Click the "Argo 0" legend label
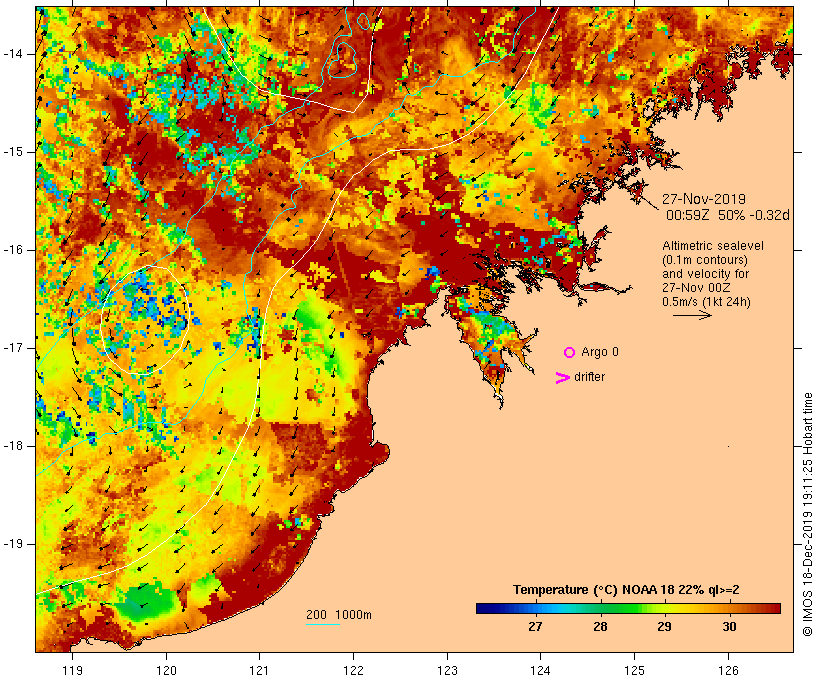This screenshot has height=680, width=820. (x=600, y=352)
